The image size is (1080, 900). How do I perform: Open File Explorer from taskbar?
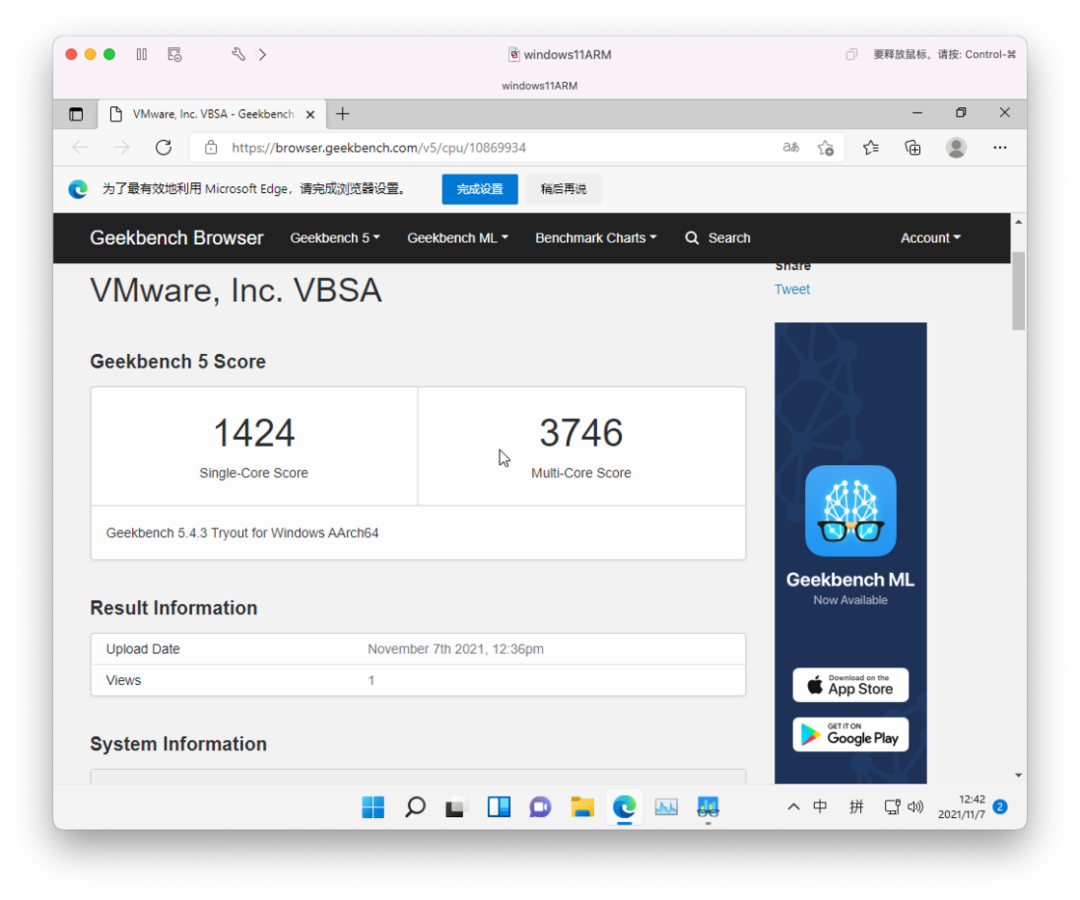pyautogui.click(x=583, y=807)
